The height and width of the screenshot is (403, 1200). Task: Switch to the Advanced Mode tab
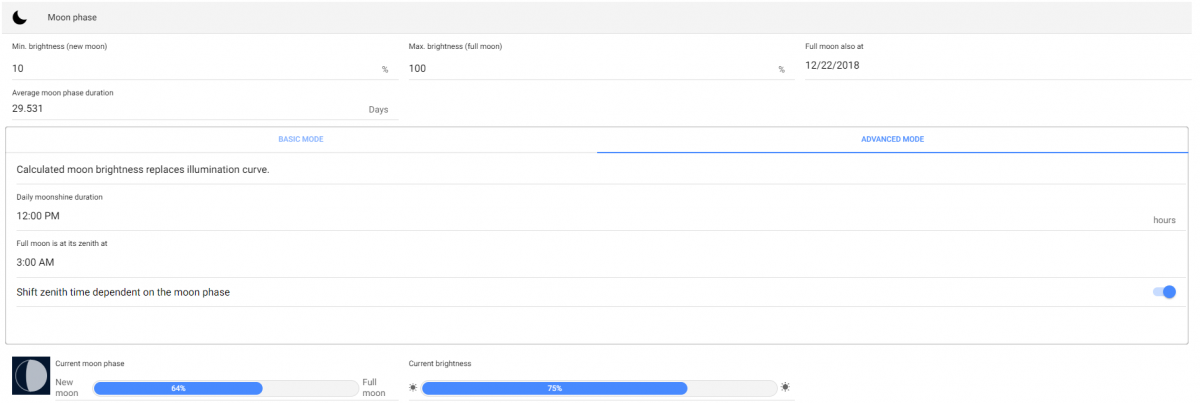point(892,140)
